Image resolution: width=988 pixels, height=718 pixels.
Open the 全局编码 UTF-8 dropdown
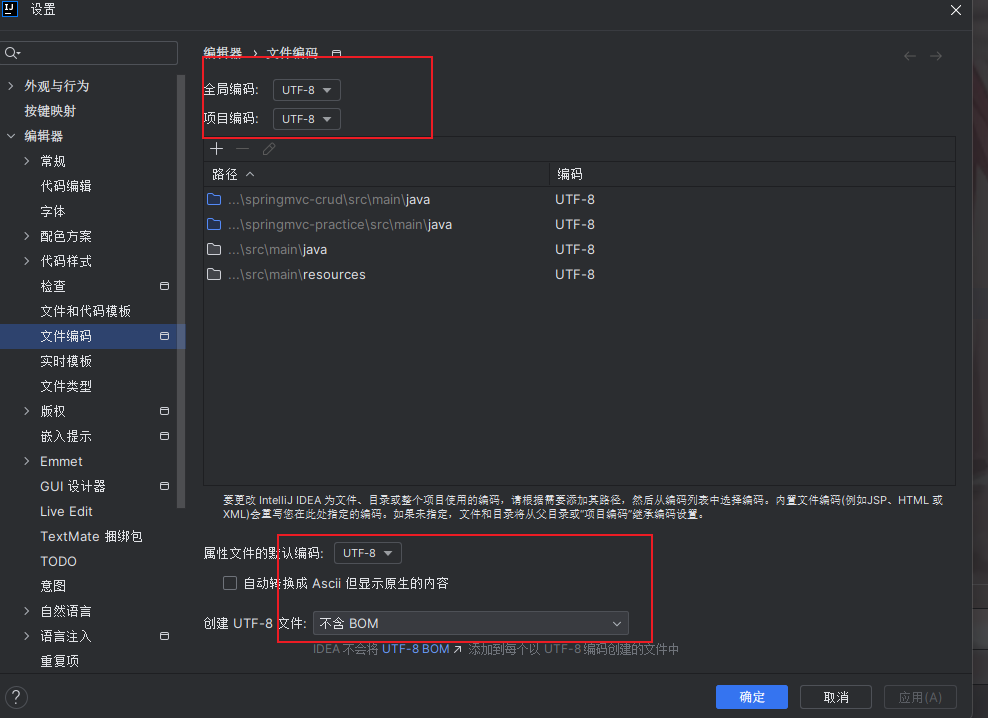306,89
